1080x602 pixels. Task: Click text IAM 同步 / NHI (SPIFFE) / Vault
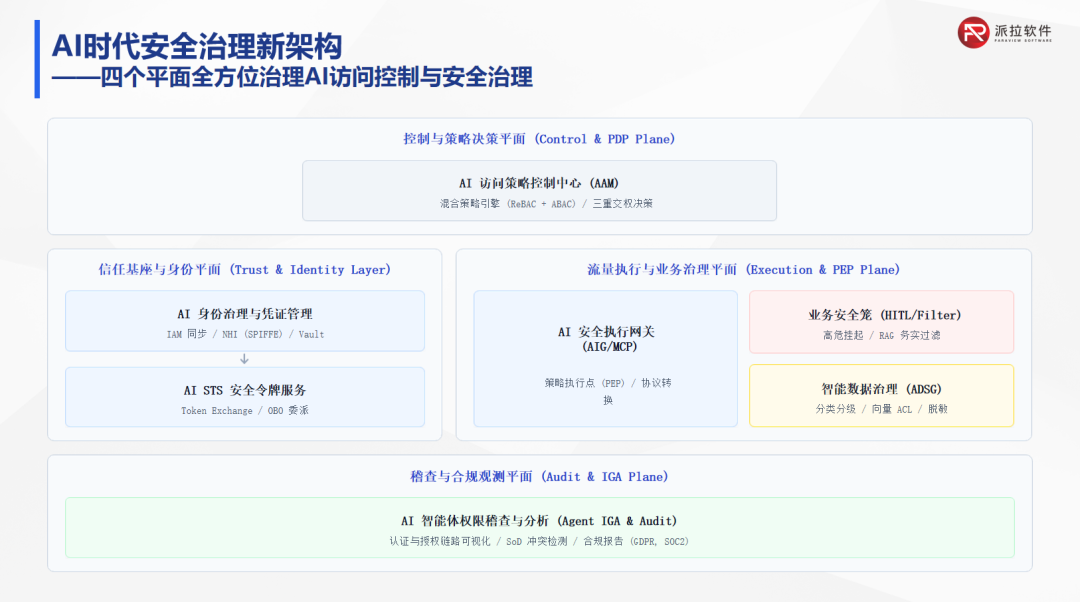click(245, 335)
